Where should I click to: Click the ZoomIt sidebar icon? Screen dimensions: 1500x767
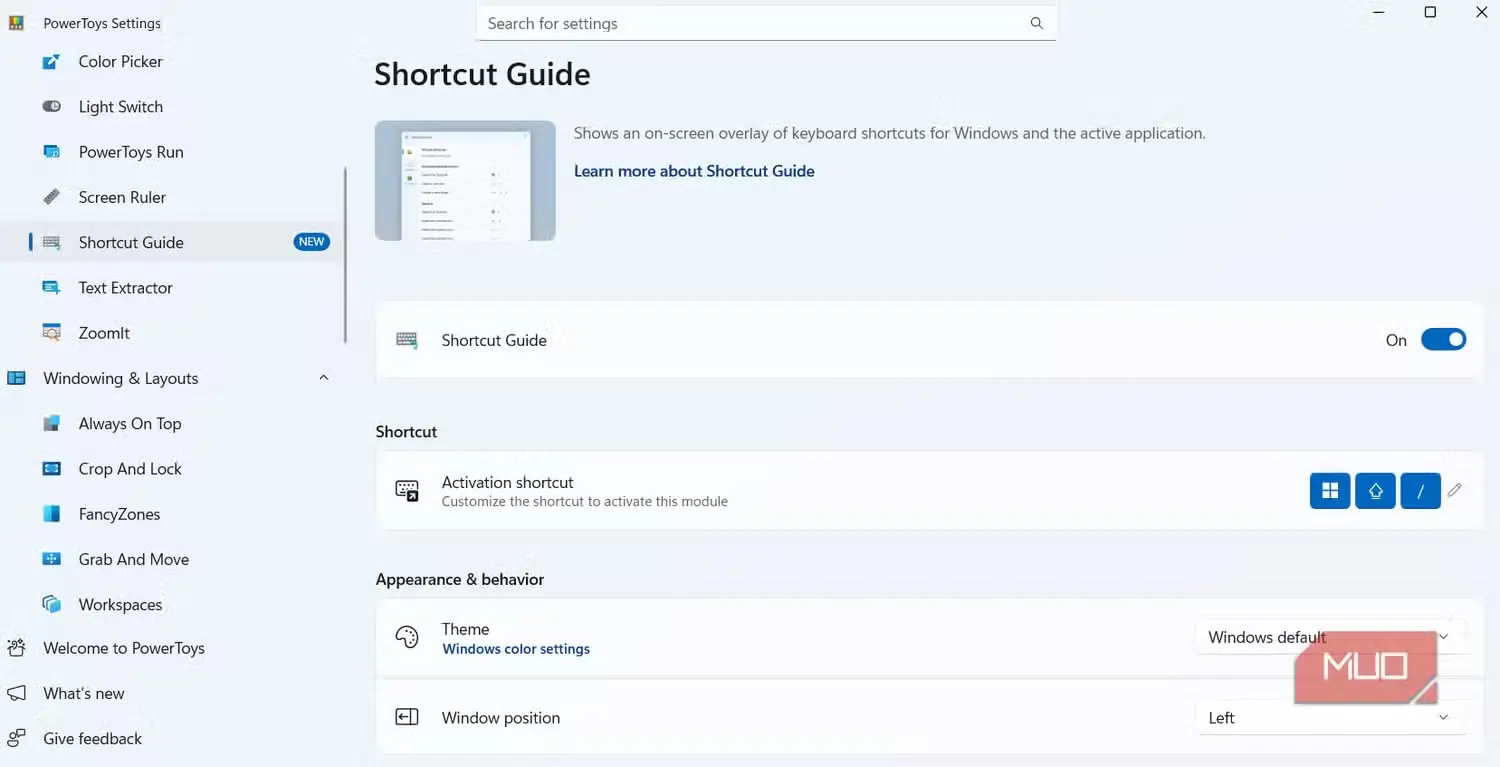pos(51,333)
